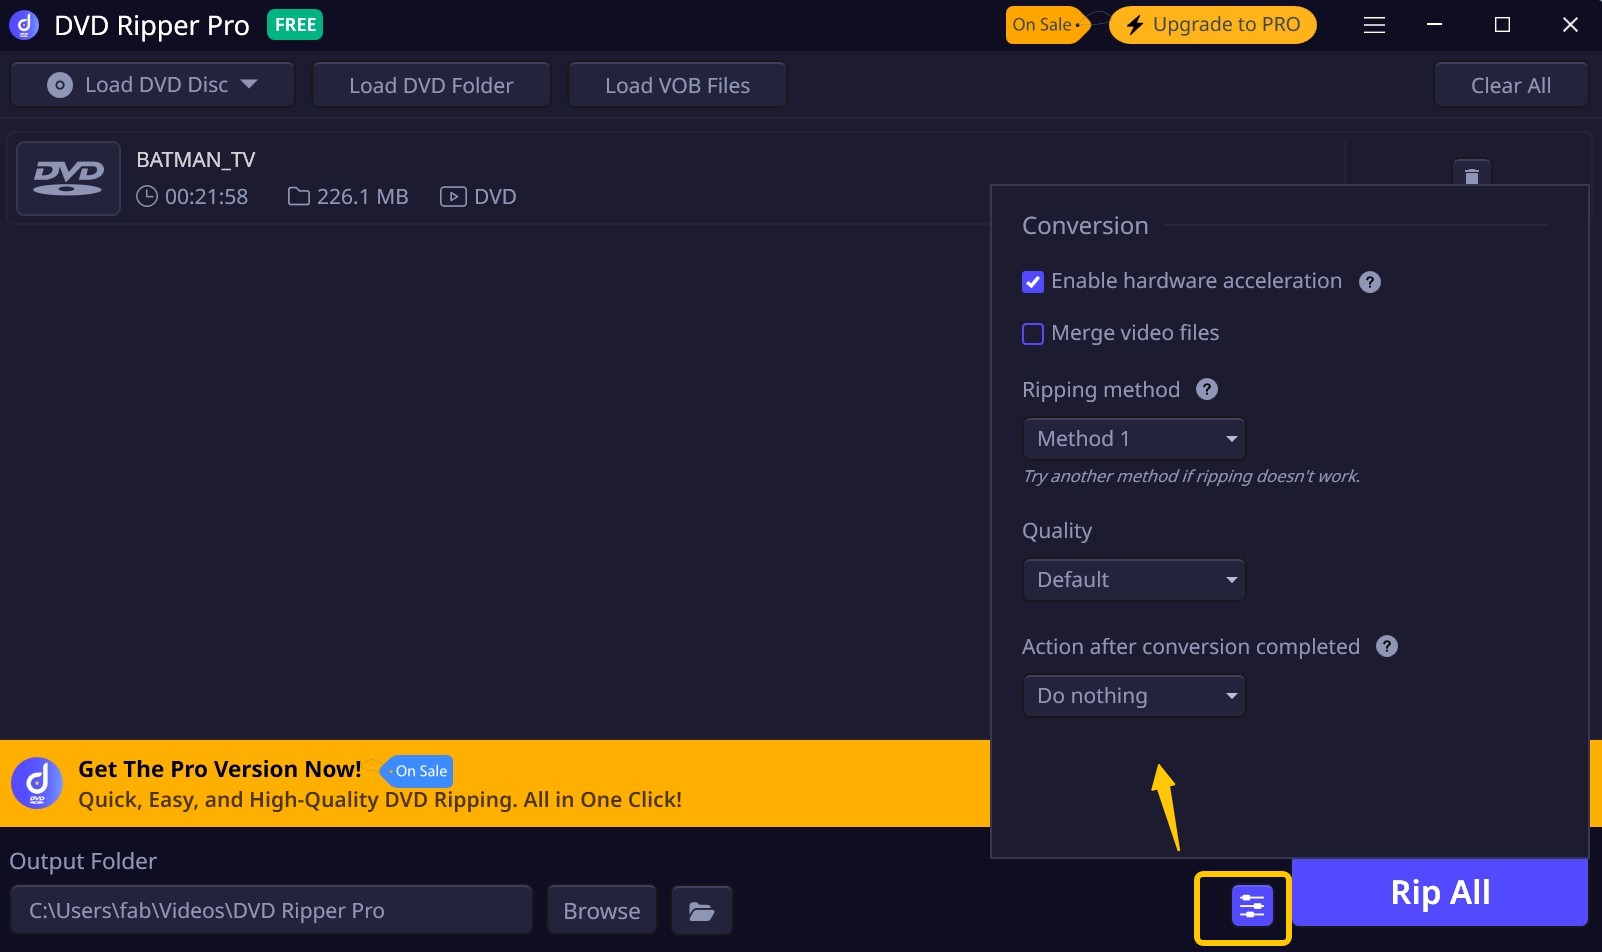Delete BATMAN_TV using the trash icon

1470,175
